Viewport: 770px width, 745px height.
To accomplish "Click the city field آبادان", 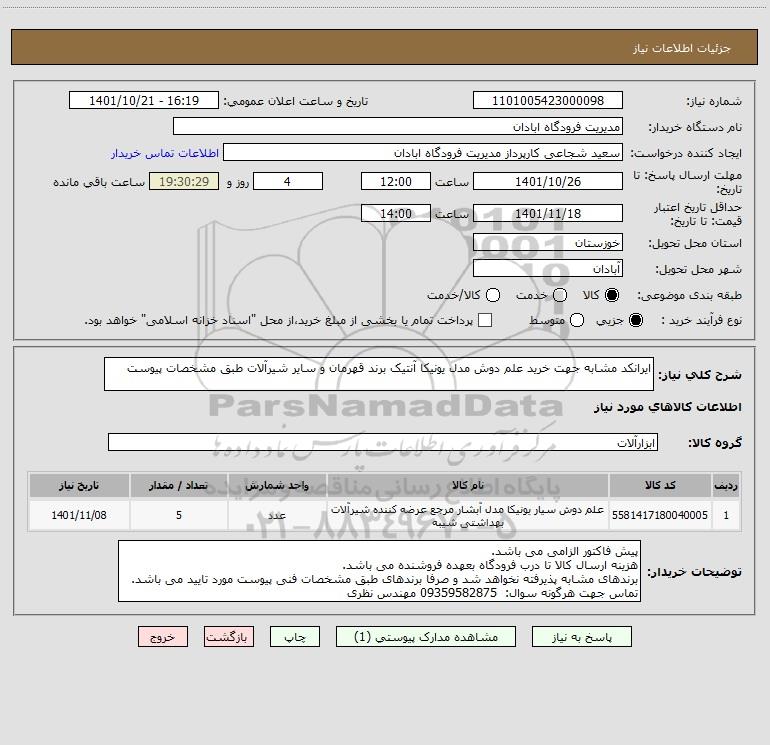I will [548, 269].
